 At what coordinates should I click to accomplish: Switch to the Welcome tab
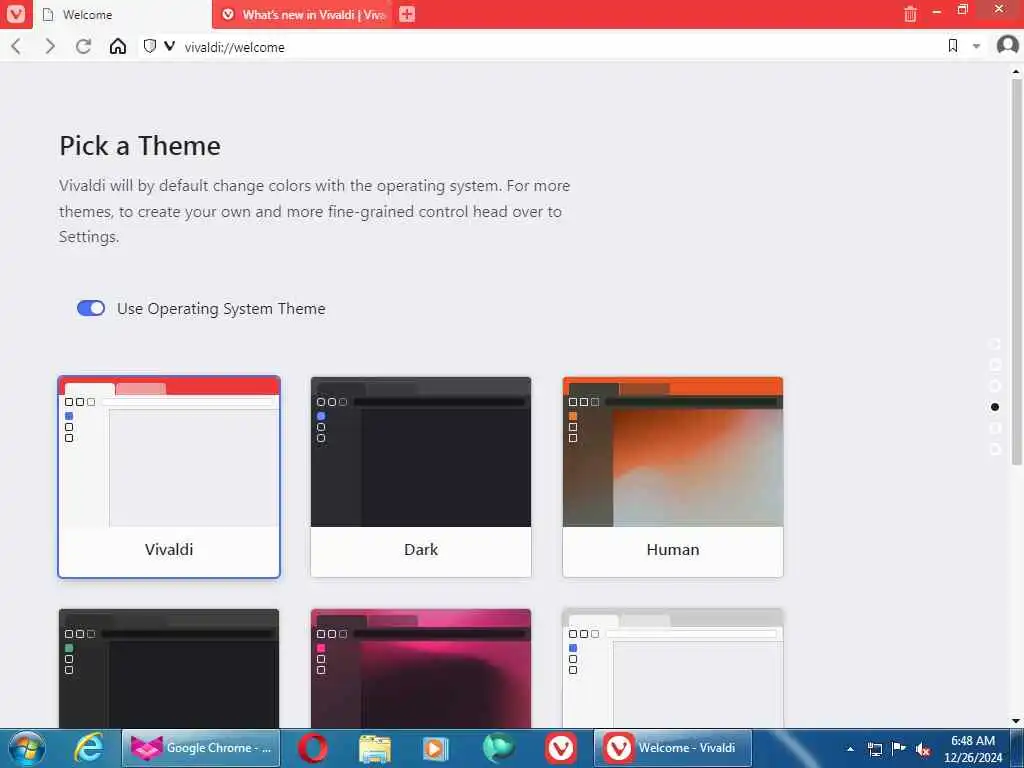[123, 14]
